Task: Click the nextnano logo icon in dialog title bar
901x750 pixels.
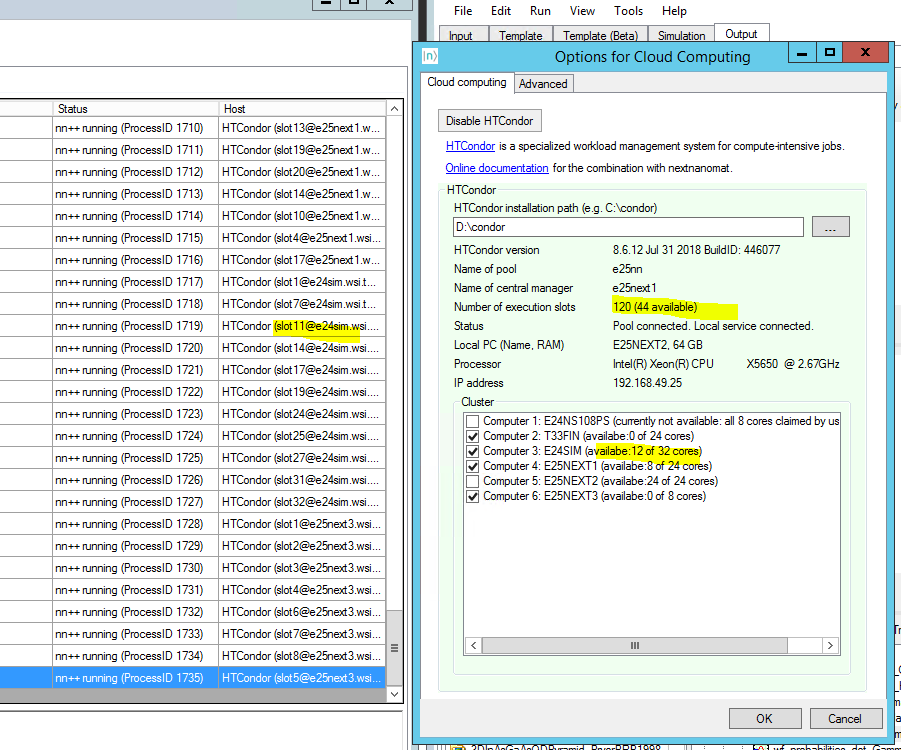Action: point(429,56)
